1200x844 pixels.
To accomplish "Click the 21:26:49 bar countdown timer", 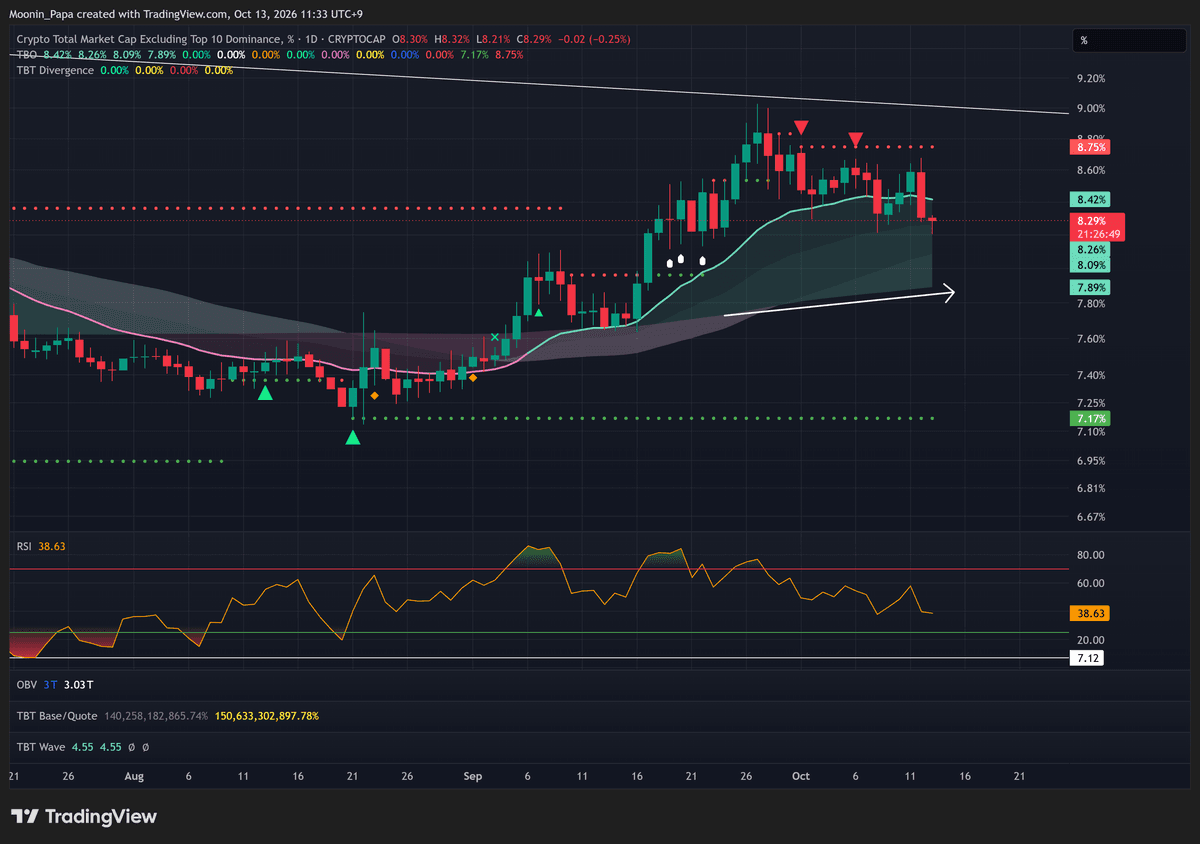I will 1098,234.
